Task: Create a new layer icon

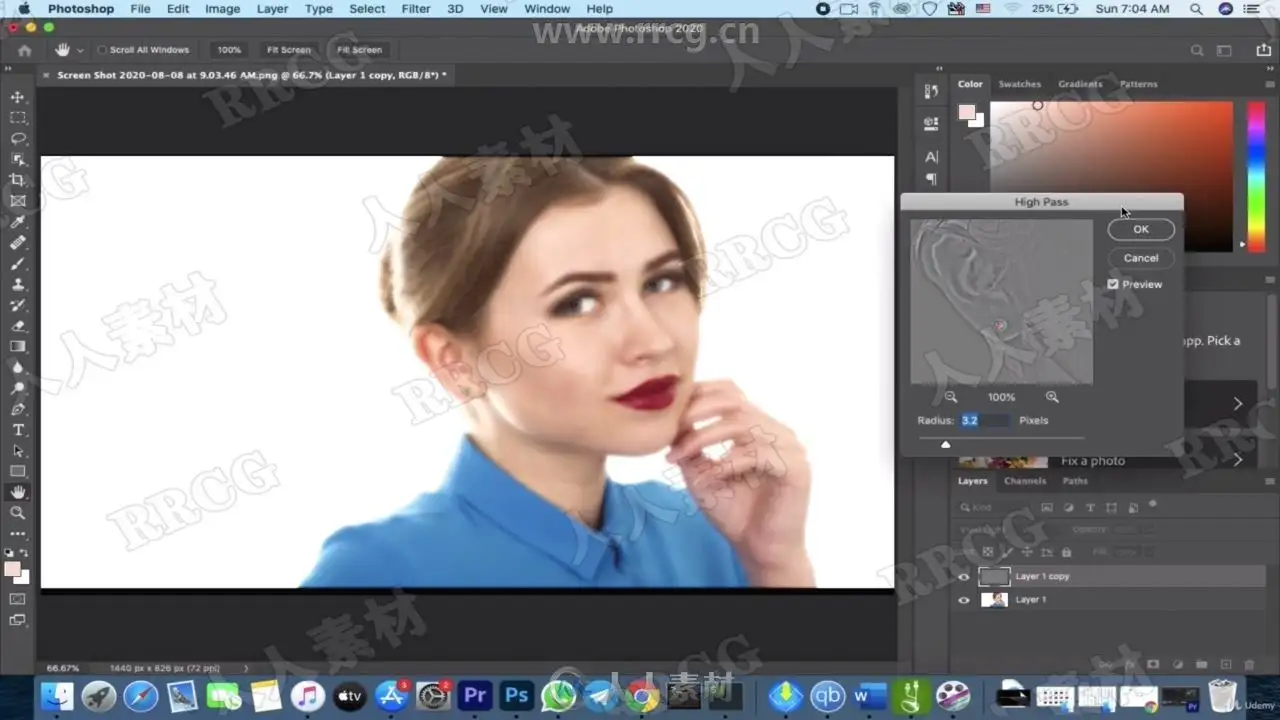Action: pyautogui.click(x=1226, y=664)
